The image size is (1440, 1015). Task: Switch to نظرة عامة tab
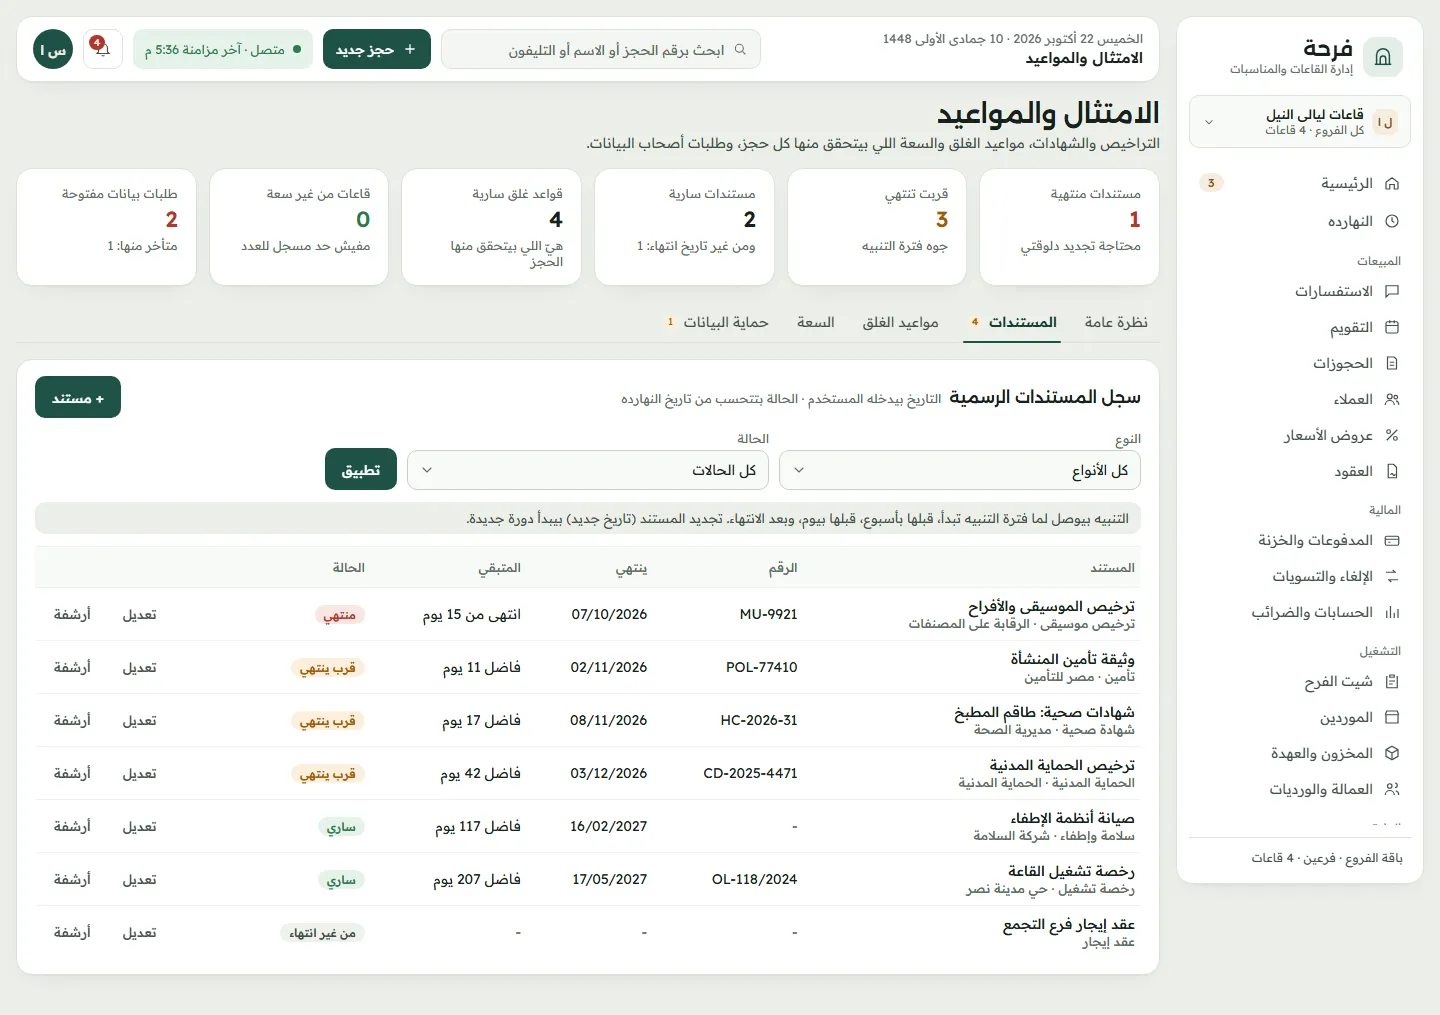click(1116, 322)
